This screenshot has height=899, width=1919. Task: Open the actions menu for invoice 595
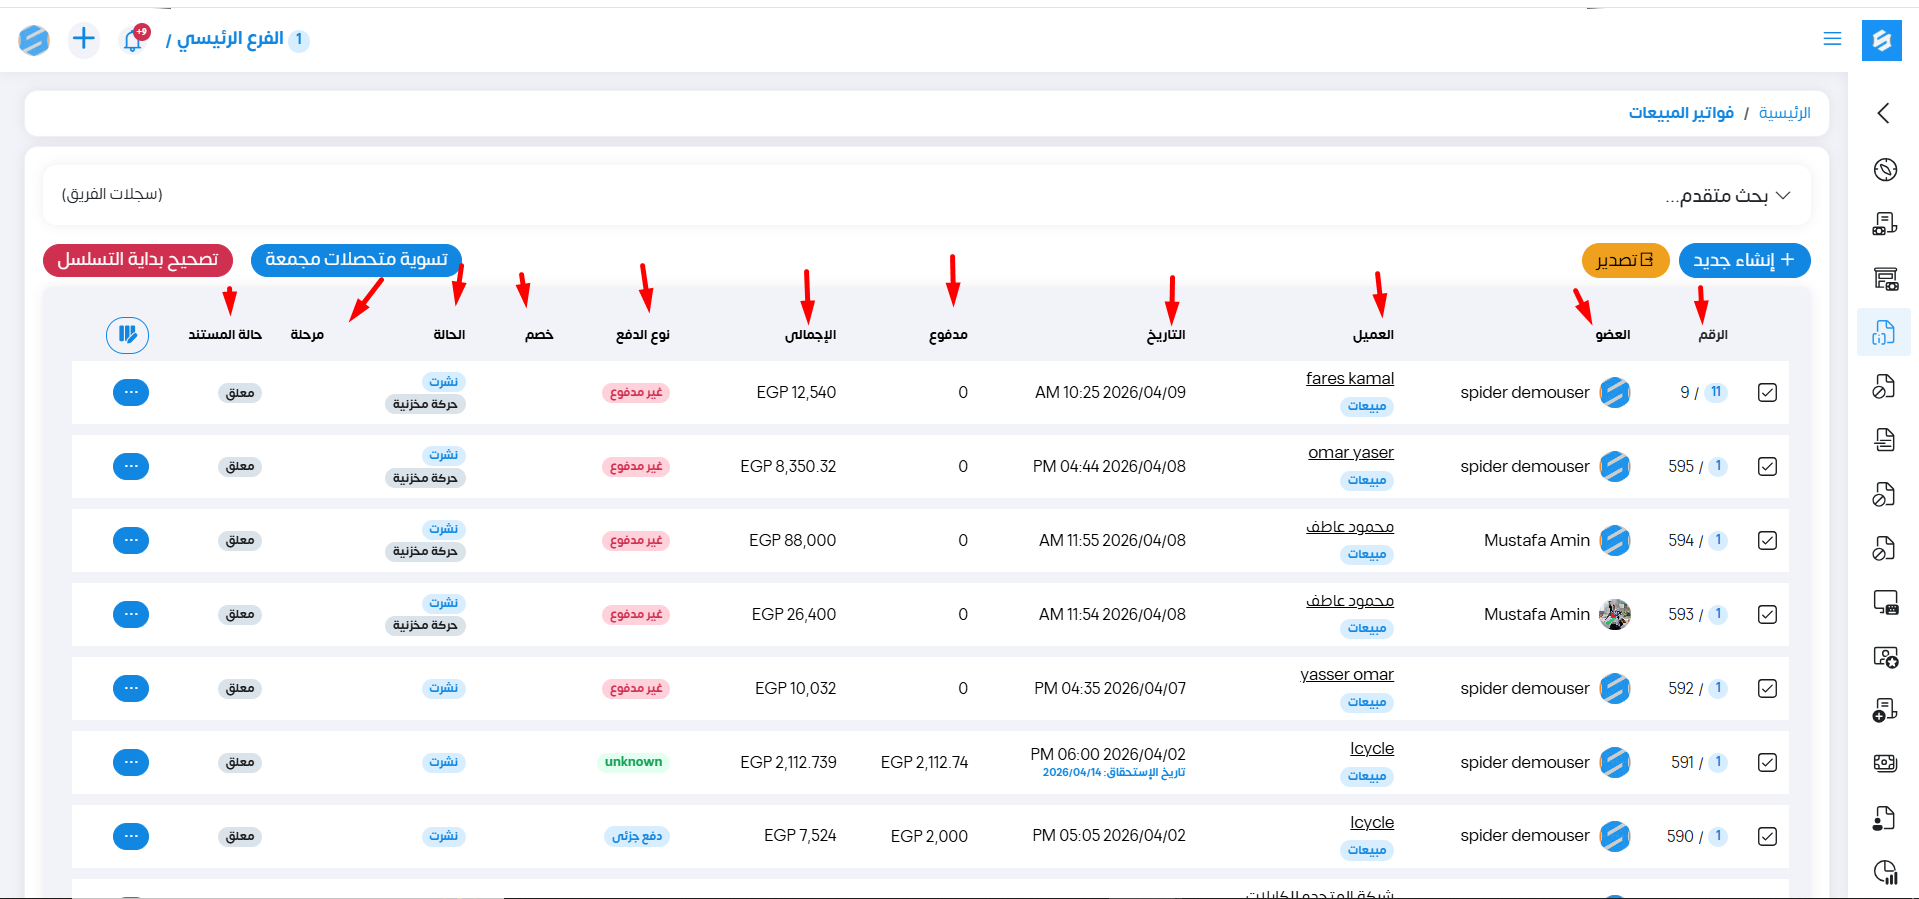click(131, 466)
